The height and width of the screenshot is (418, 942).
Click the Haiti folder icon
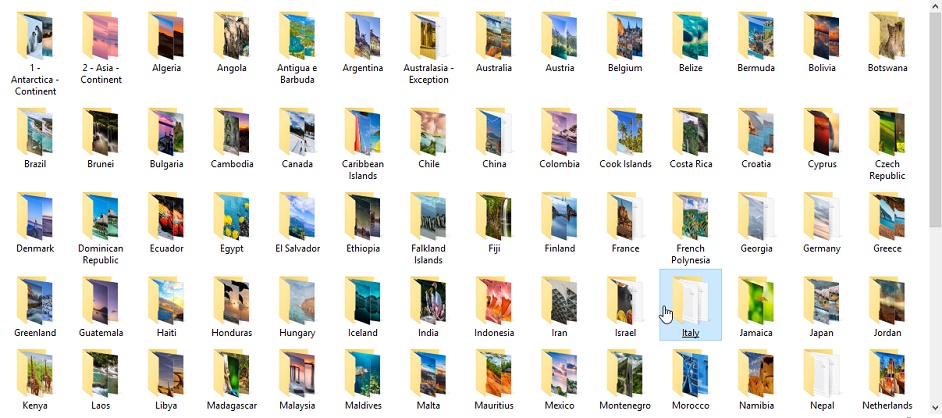coord(166,300)
